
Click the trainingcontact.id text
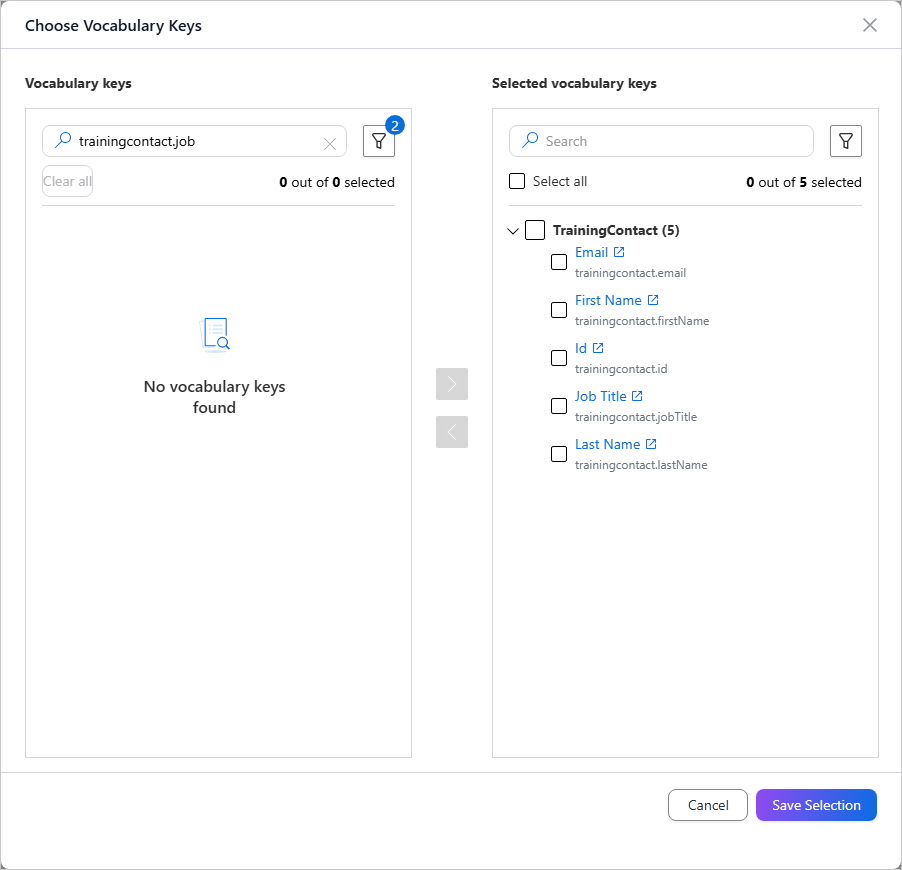click(621, 369)
